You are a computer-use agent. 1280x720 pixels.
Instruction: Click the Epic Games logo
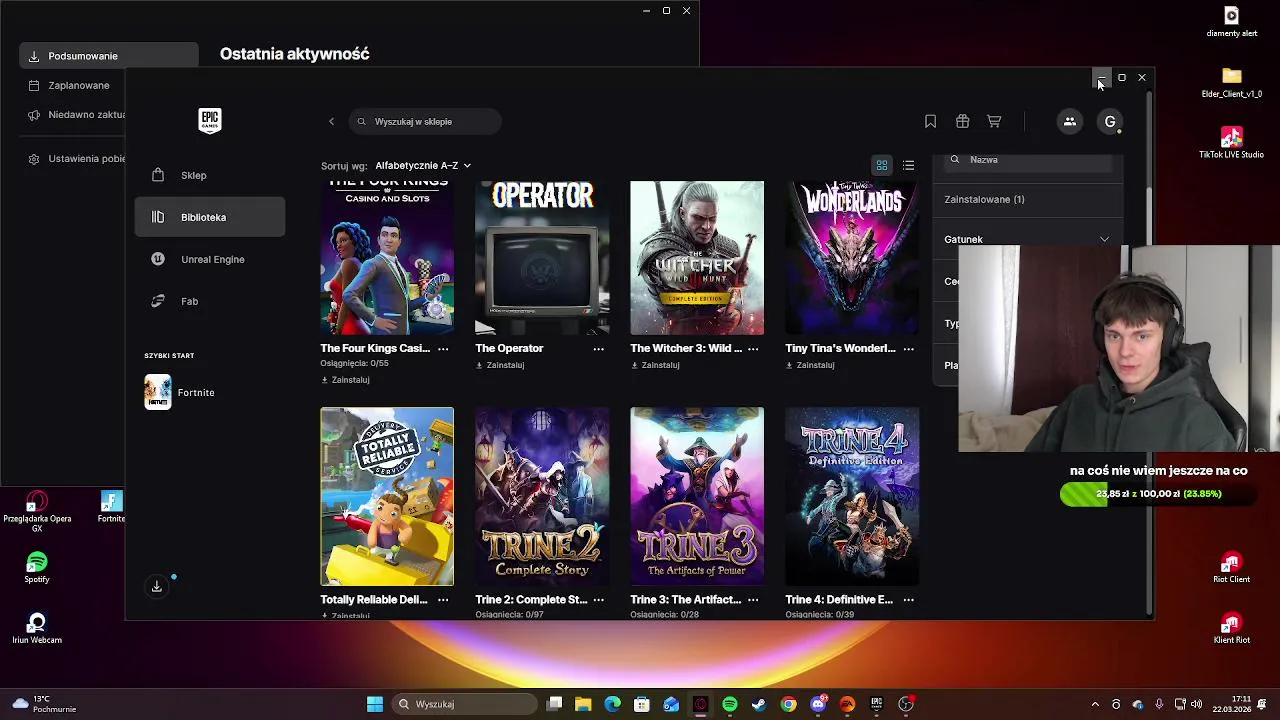(x=209, y=121)
